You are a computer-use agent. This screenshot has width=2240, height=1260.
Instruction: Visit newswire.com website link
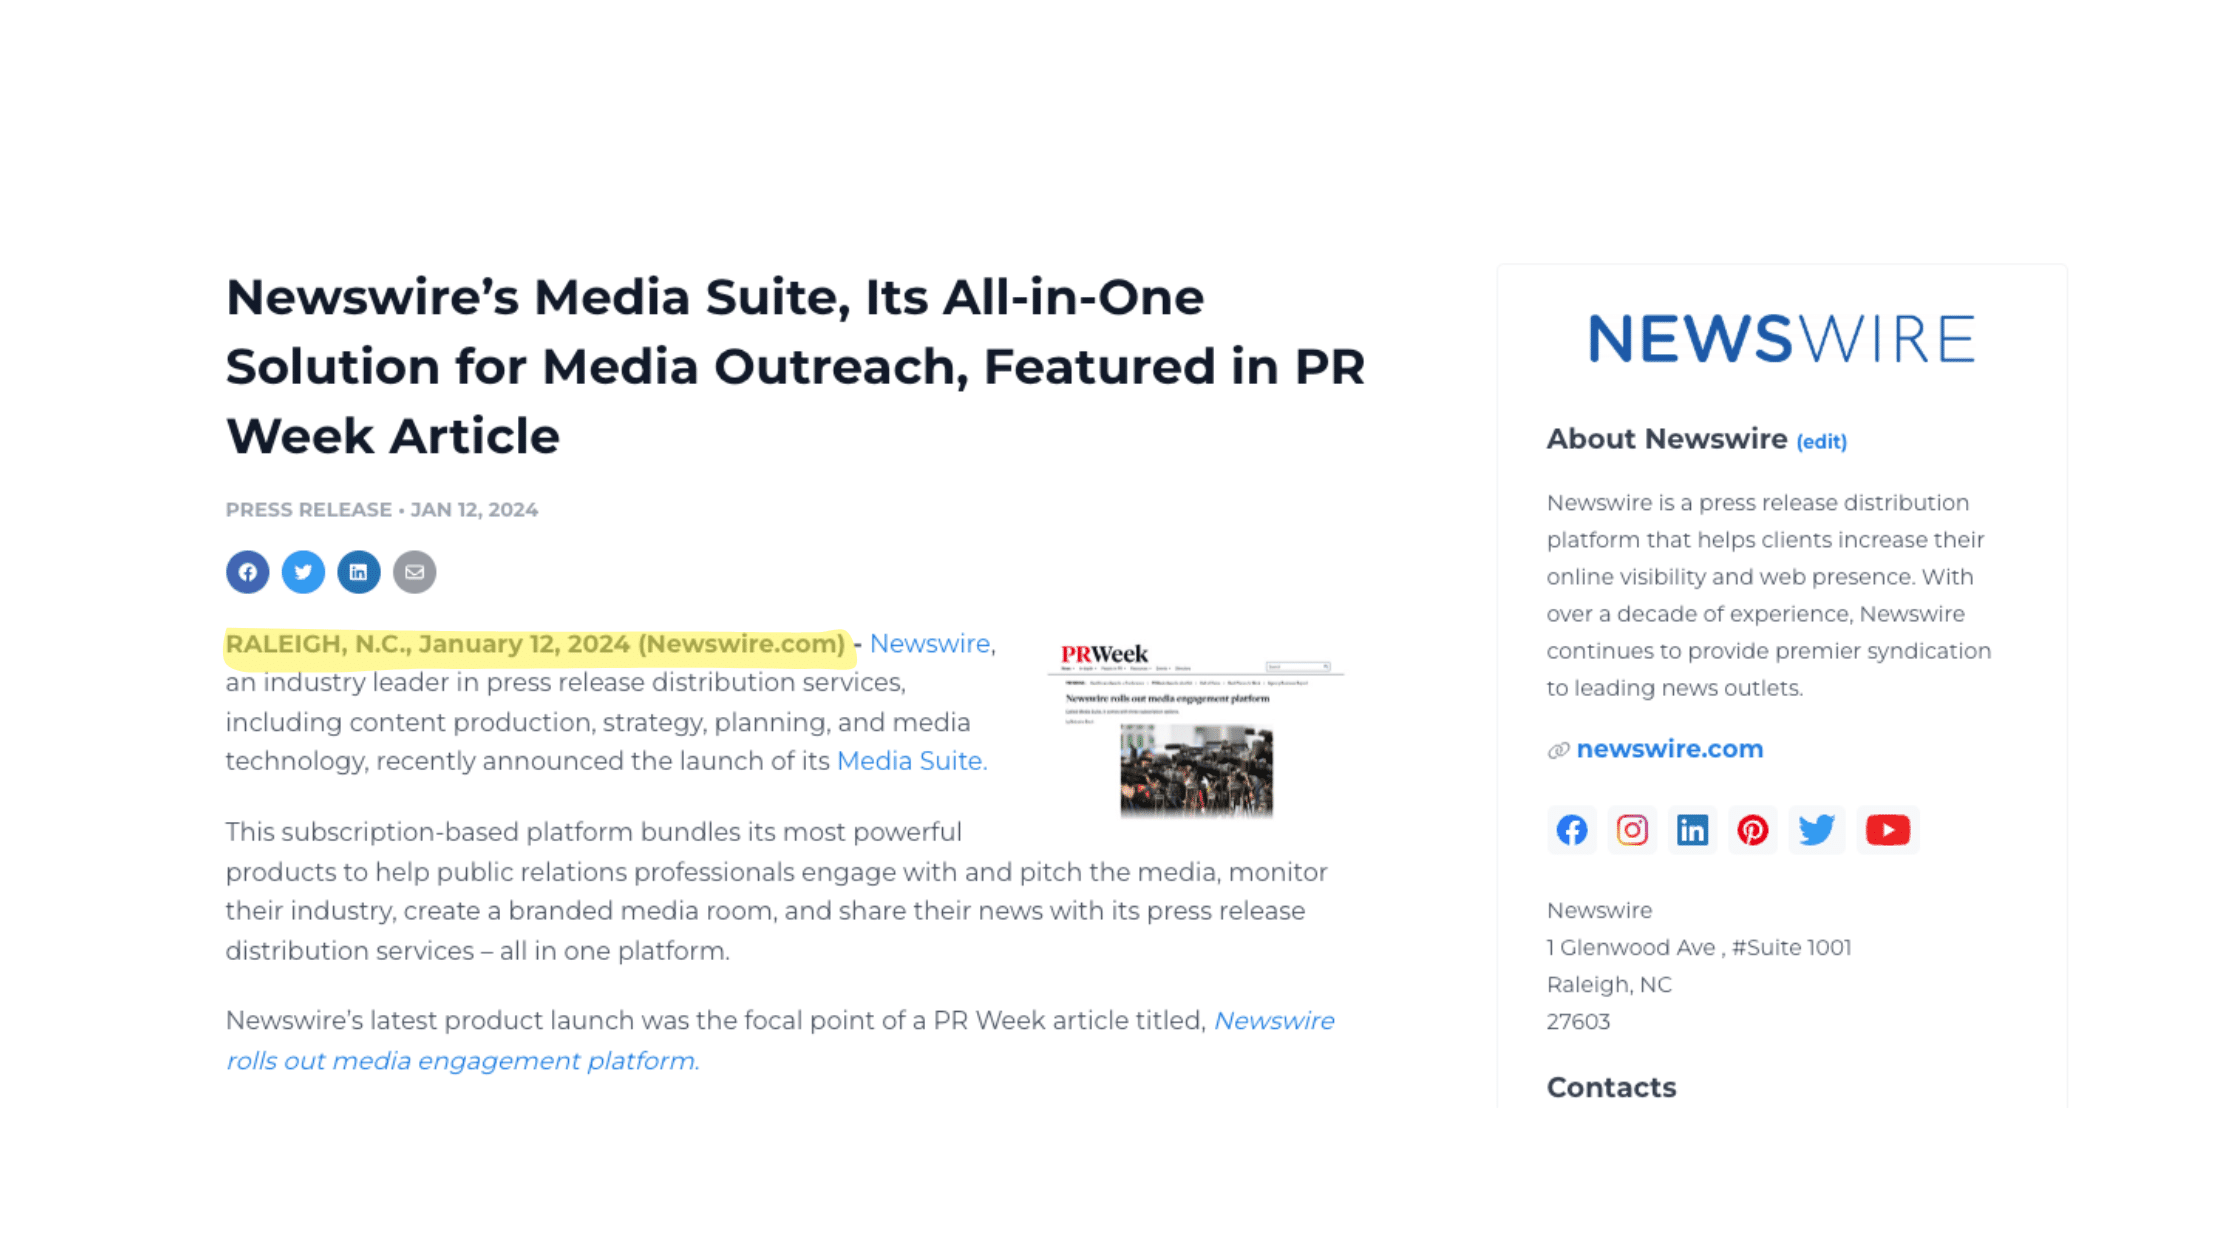pyautogui.click(x=1670, y=749)
